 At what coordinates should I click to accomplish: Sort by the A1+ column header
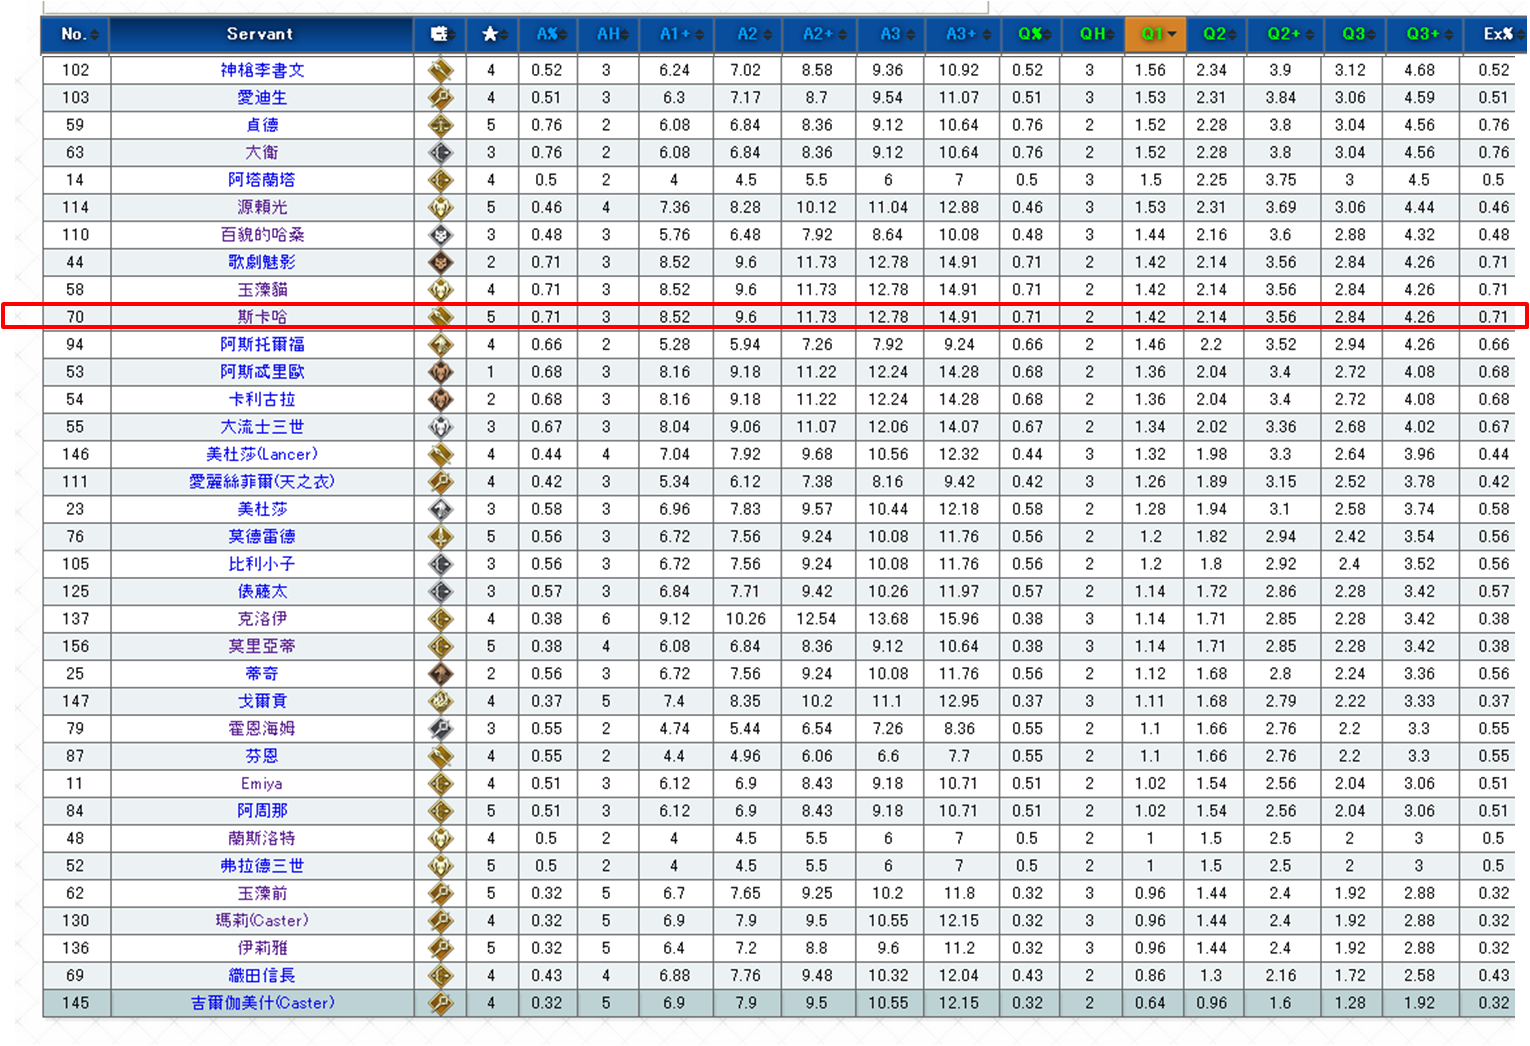(675, 34)
